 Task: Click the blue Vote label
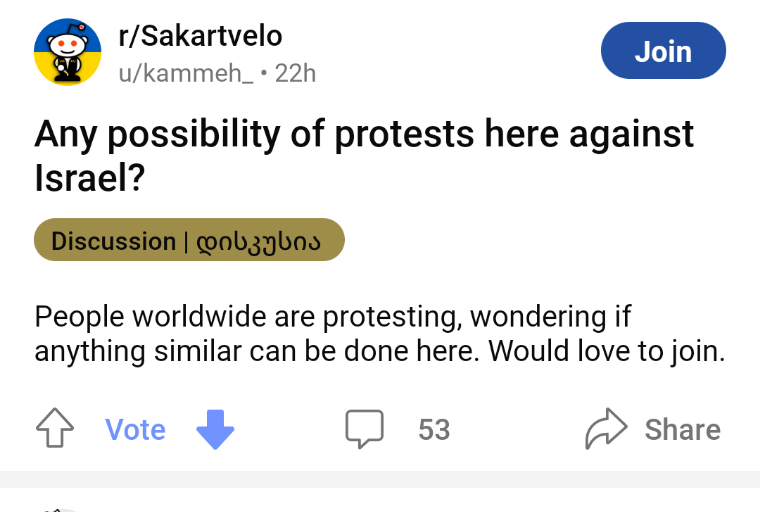pyautogui.click(x=135, y=430)
